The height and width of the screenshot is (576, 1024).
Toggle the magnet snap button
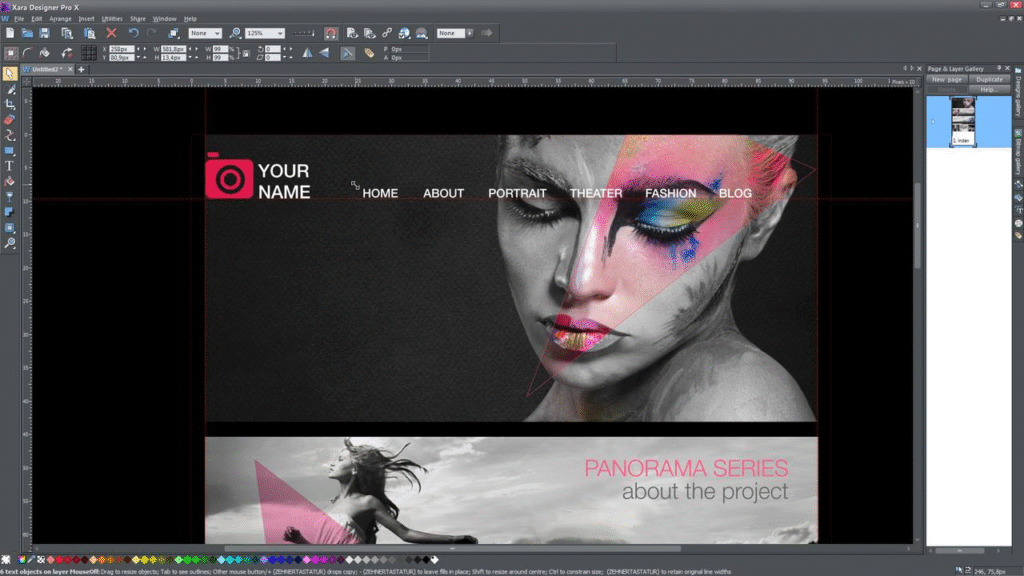[x=331, y=33]
